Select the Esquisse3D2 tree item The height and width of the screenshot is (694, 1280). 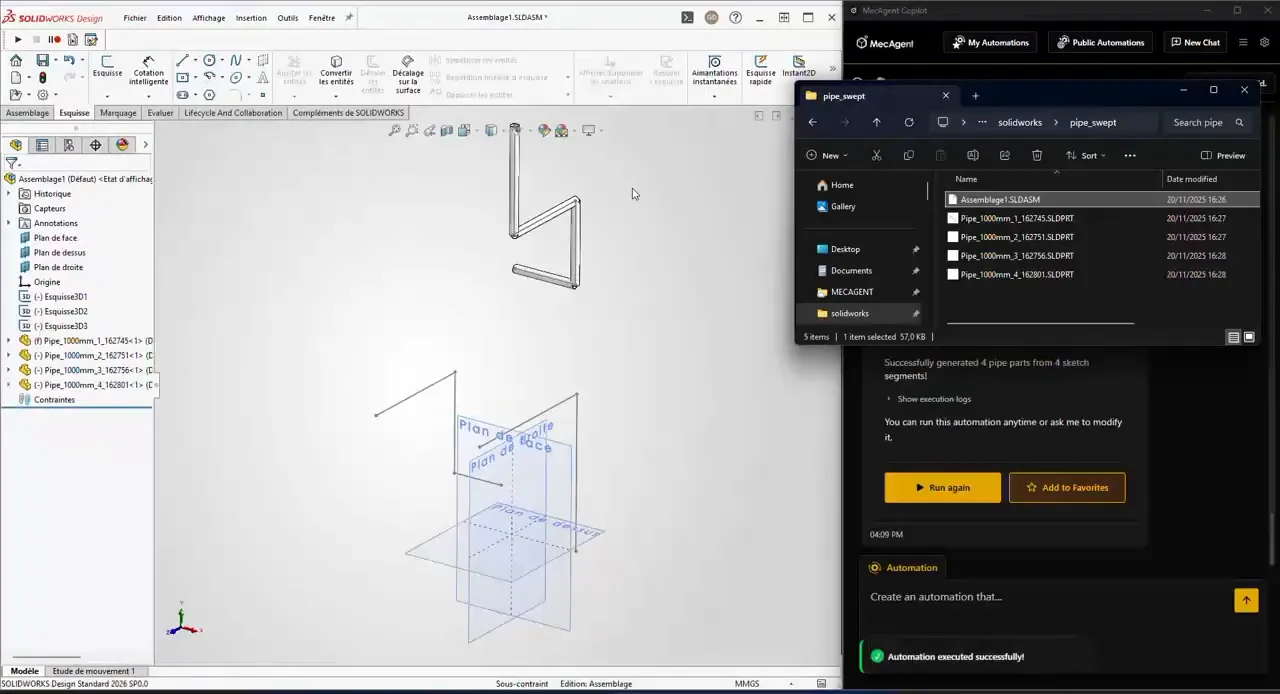tap(60, 311)
